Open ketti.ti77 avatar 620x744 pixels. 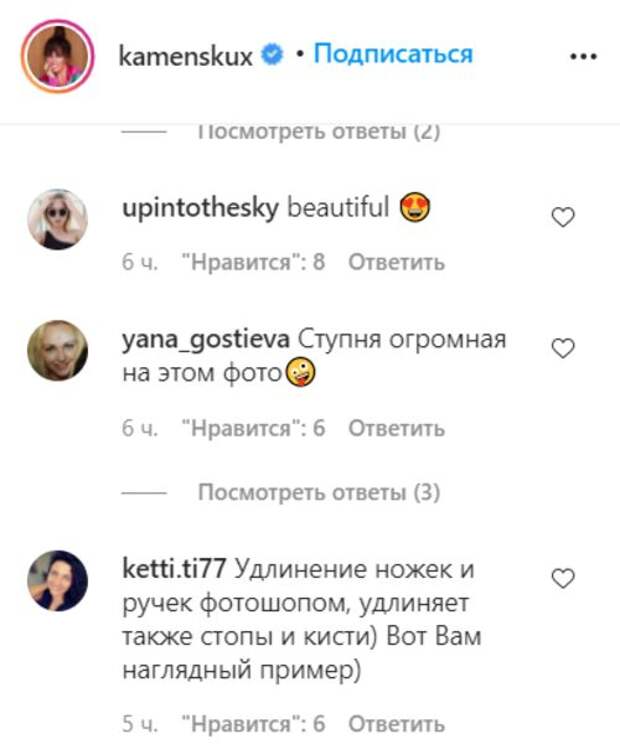coord(57,580)
